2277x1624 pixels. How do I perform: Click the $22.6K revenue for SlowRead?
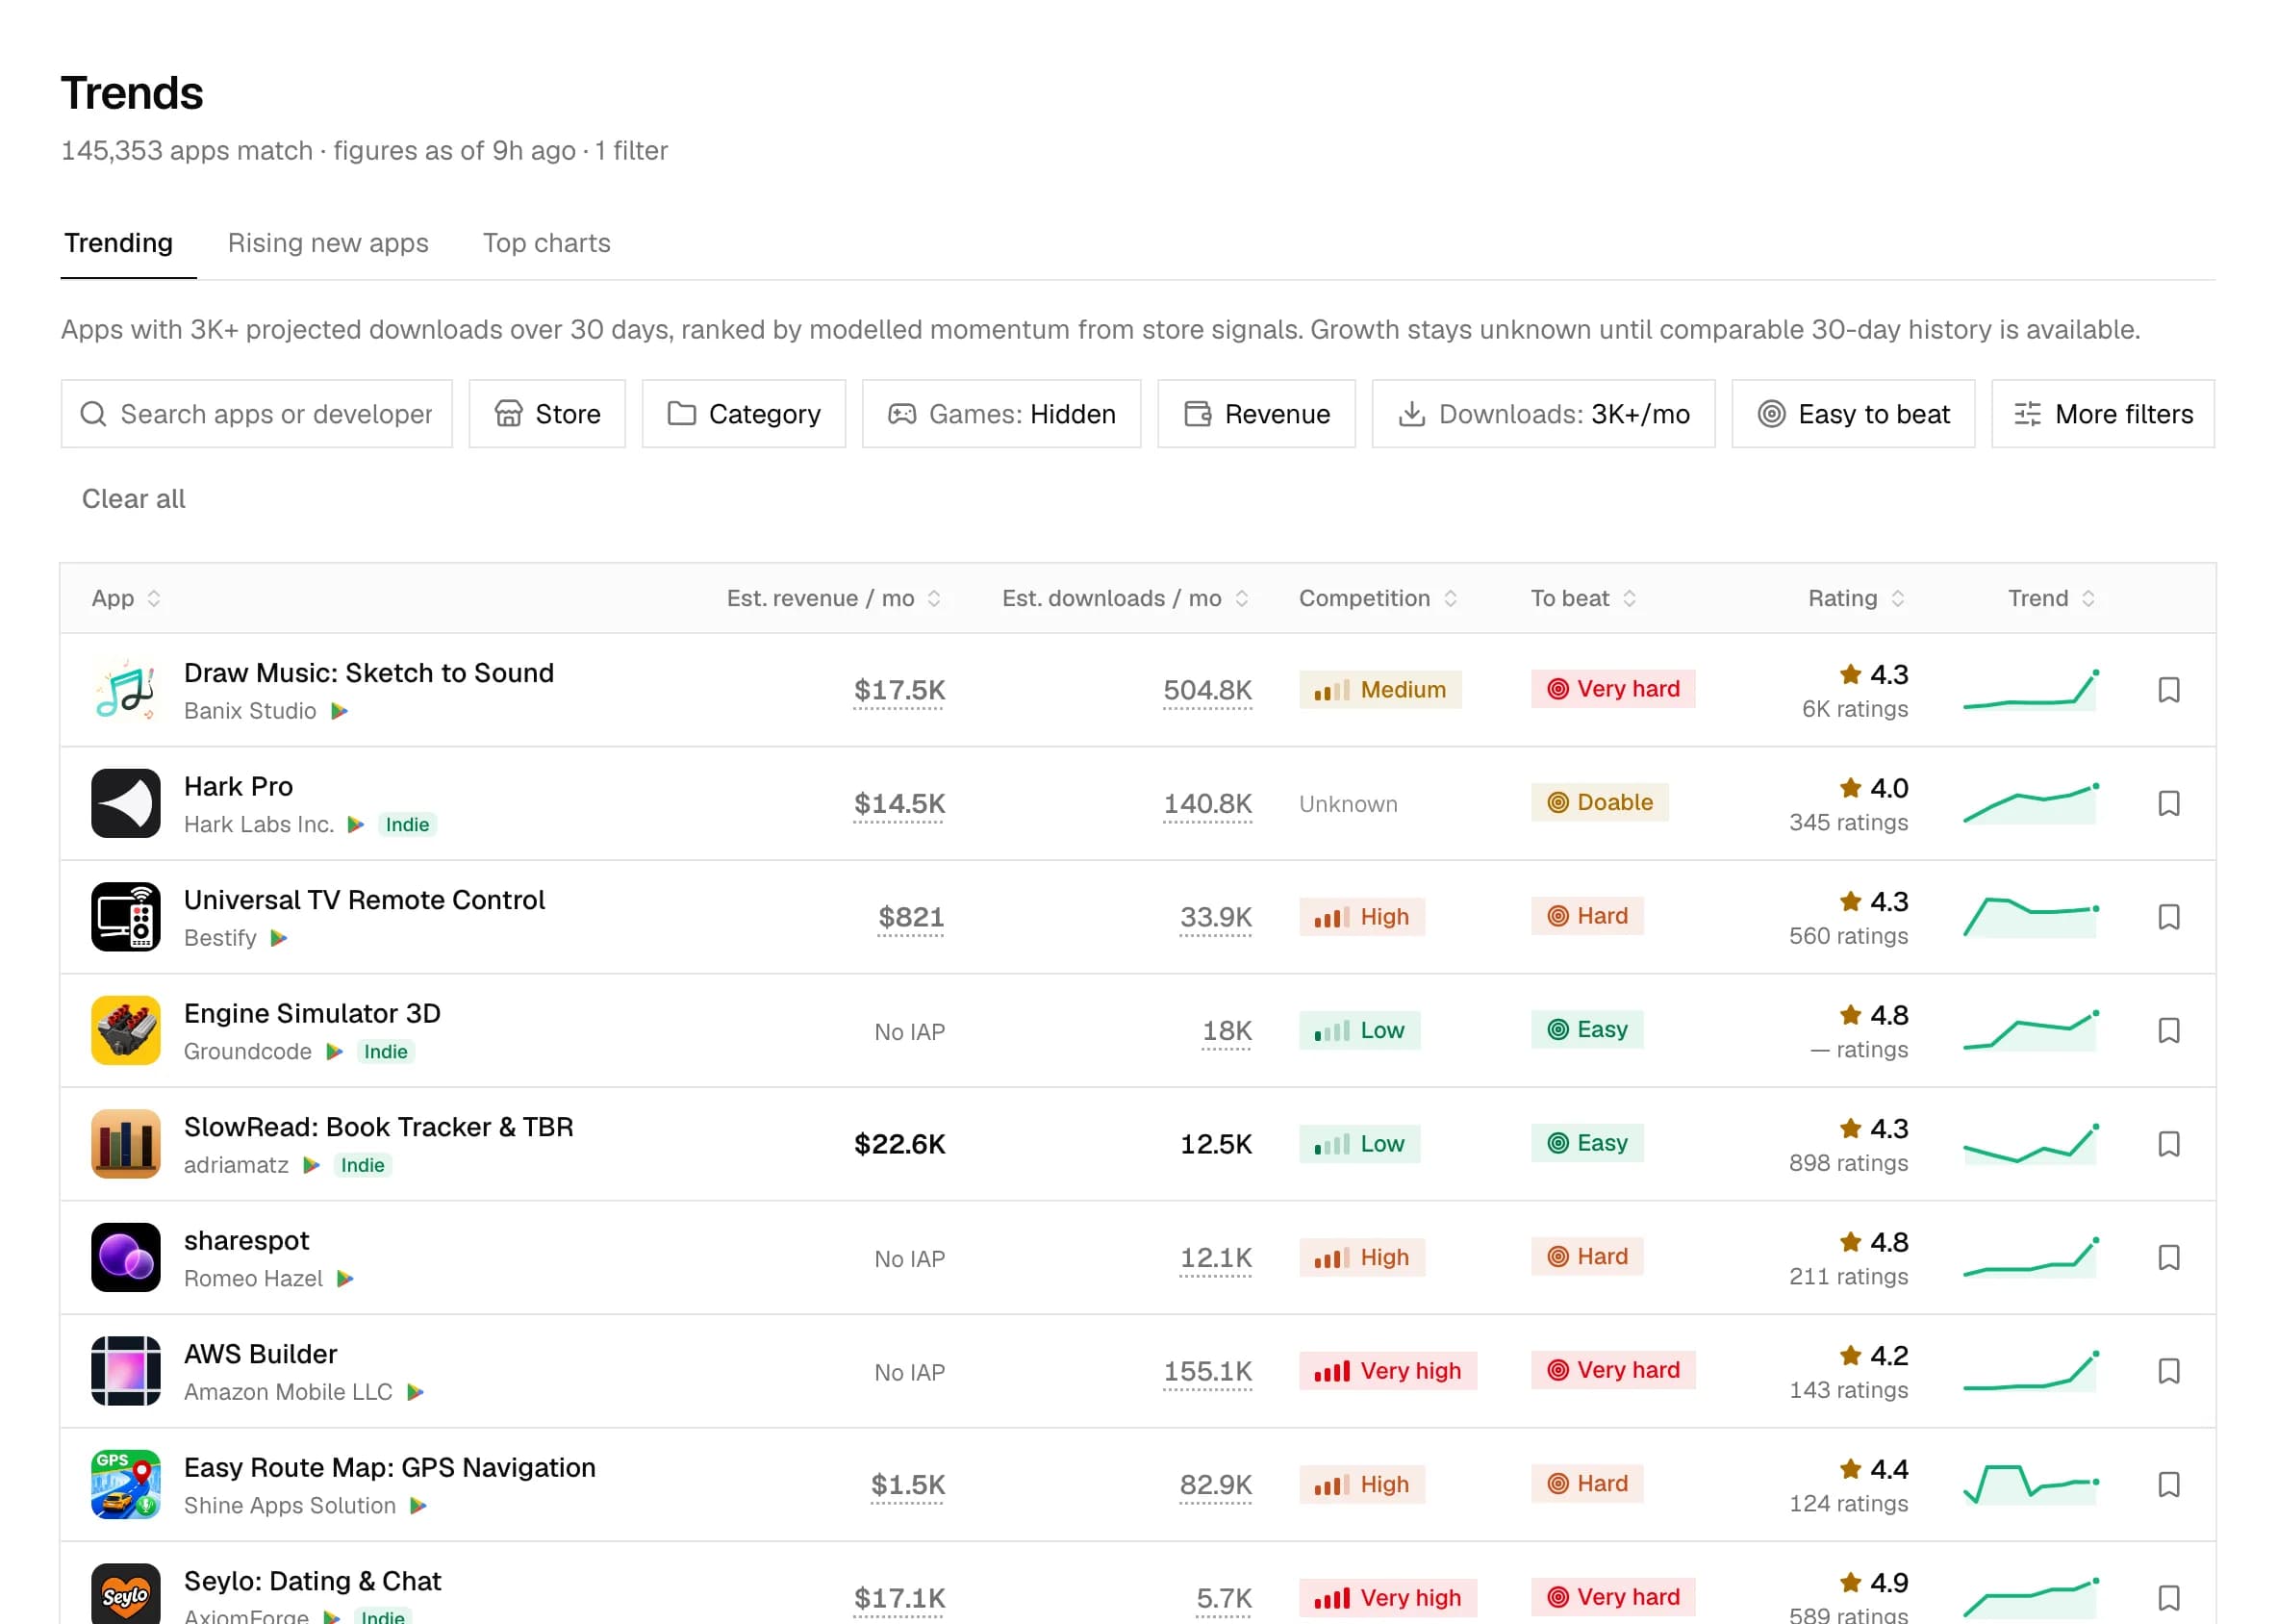coord(899,1144)
